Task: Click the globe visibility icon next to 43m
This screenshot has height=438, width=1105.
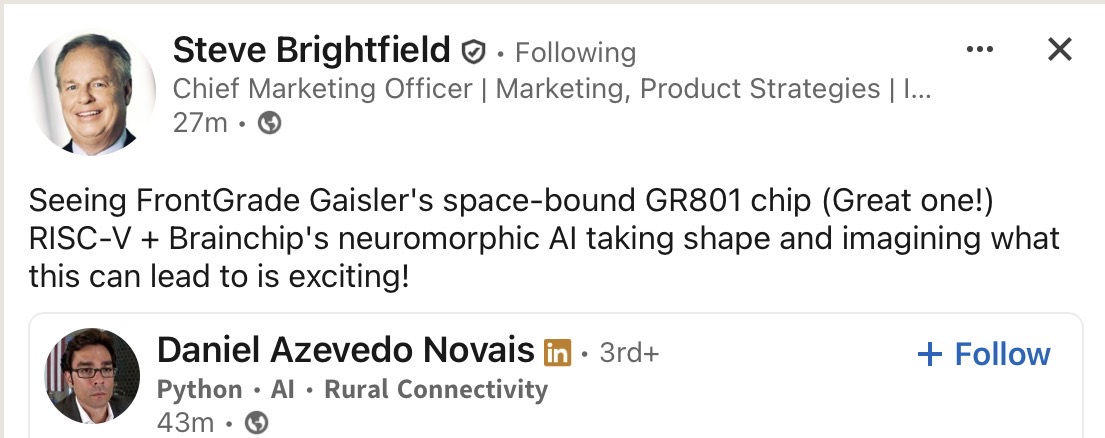Action: tap(257, 423)
